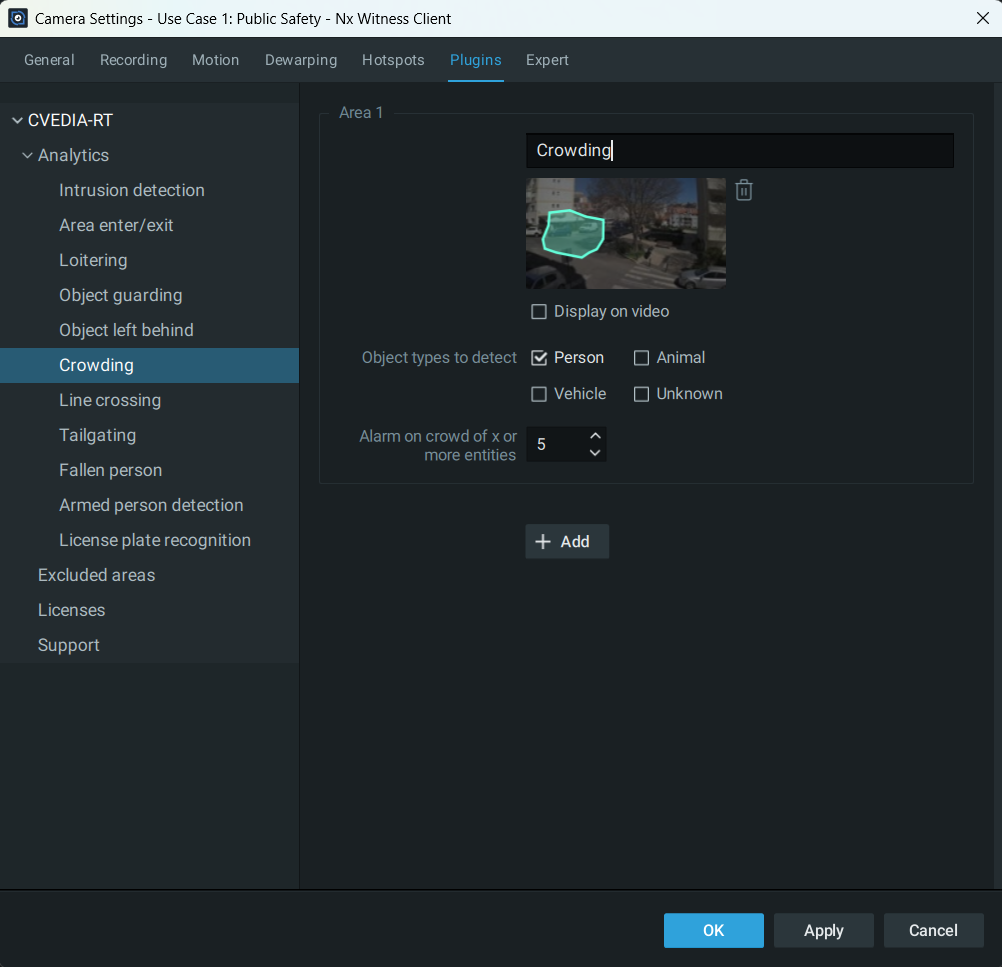Viewport: 1002px width, 967px height.
Task: Decrease crowd entity count with down arrow
Action: [595, 453]
